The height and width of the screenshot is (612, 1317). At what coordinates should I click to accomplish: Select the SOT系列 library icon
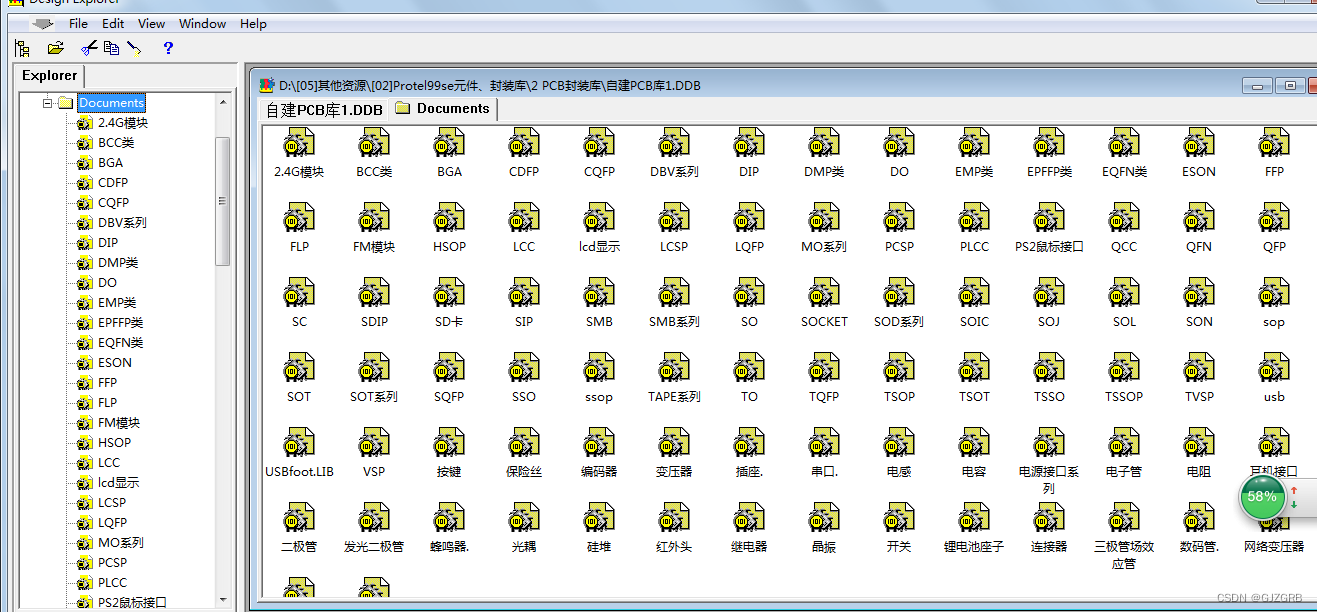click(374, 368)
